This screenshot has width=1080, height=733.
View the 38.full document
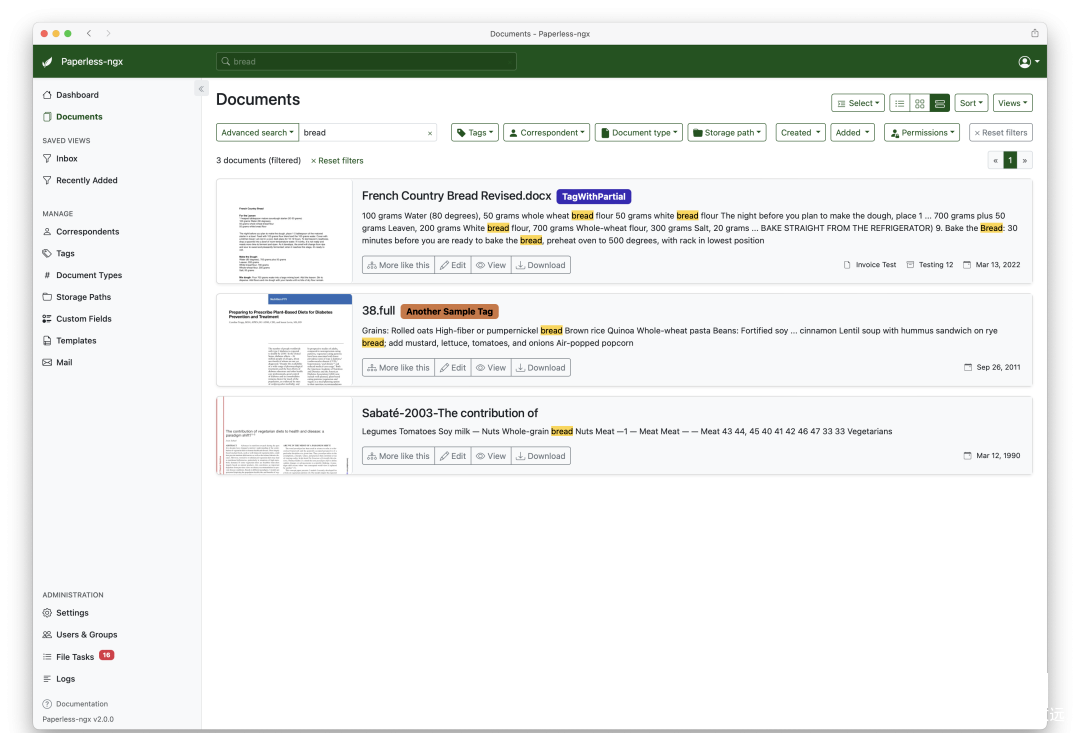point(491,368)
